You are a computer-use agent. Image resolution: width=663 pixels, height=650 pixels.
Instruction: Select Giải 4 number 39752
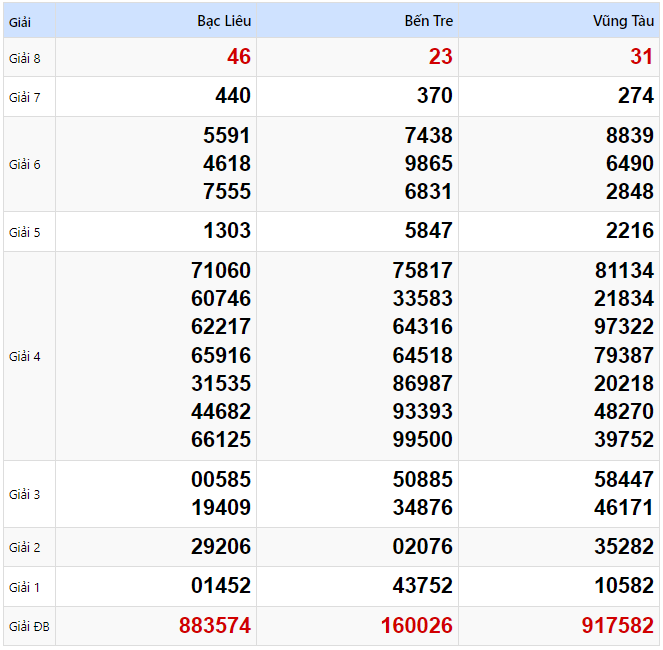pyautogui.click(x=624, y=439)
